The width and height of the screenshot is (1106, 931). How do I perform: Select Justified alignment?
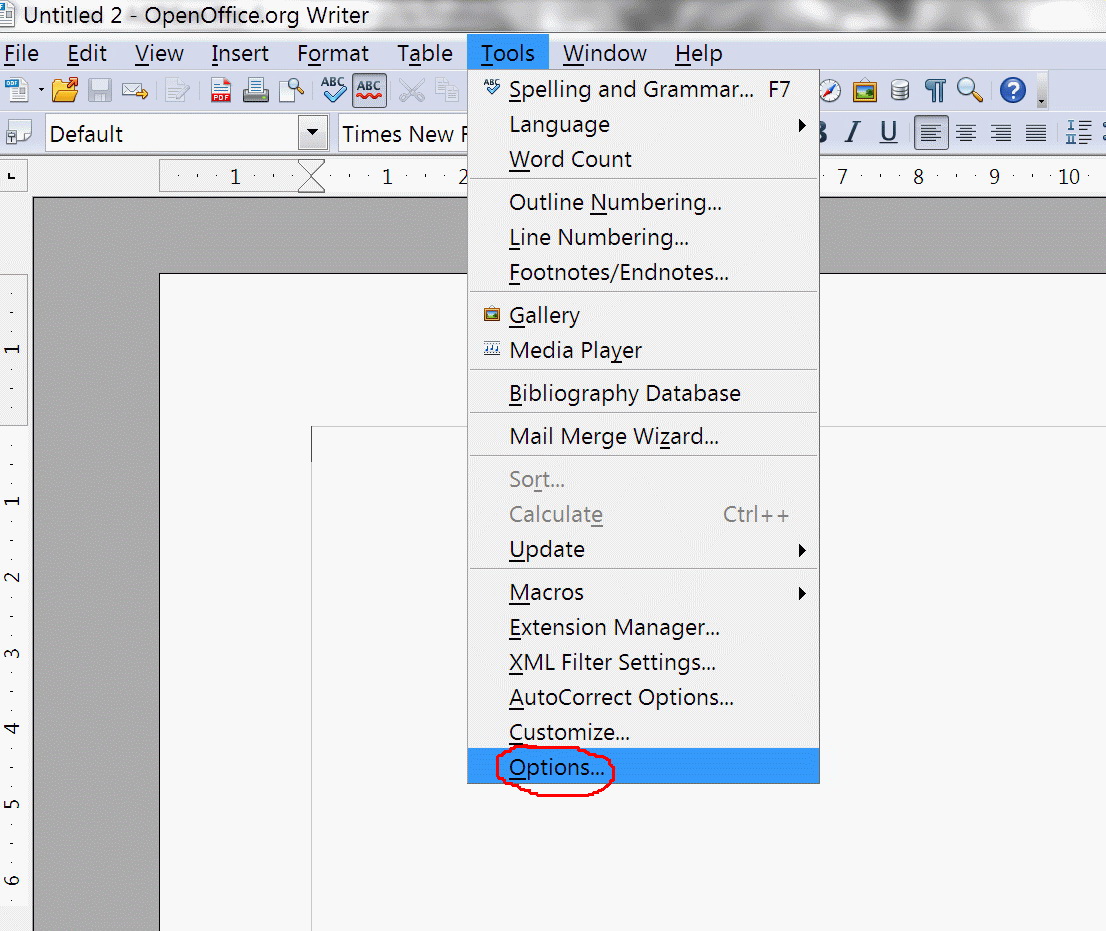coord(1036,133)
